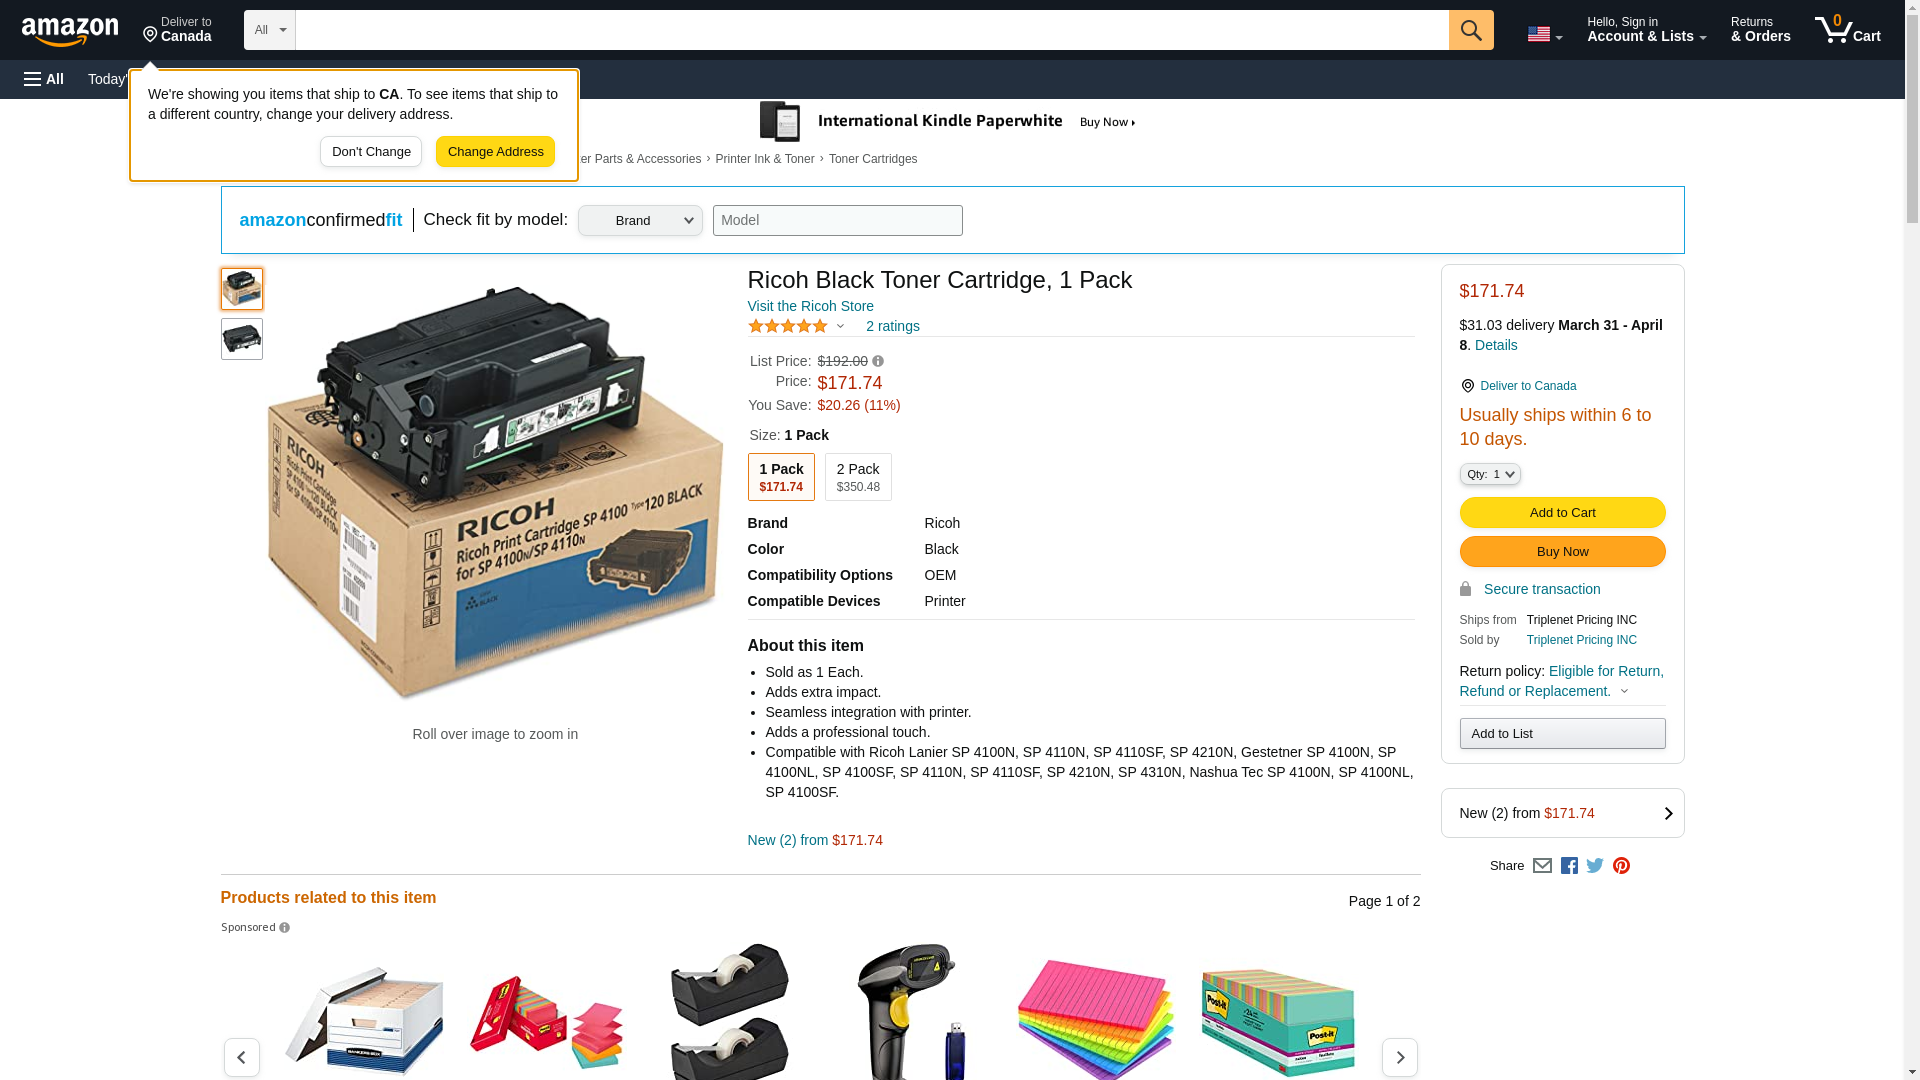Select the 1 Pack size option

pos(781,477)
